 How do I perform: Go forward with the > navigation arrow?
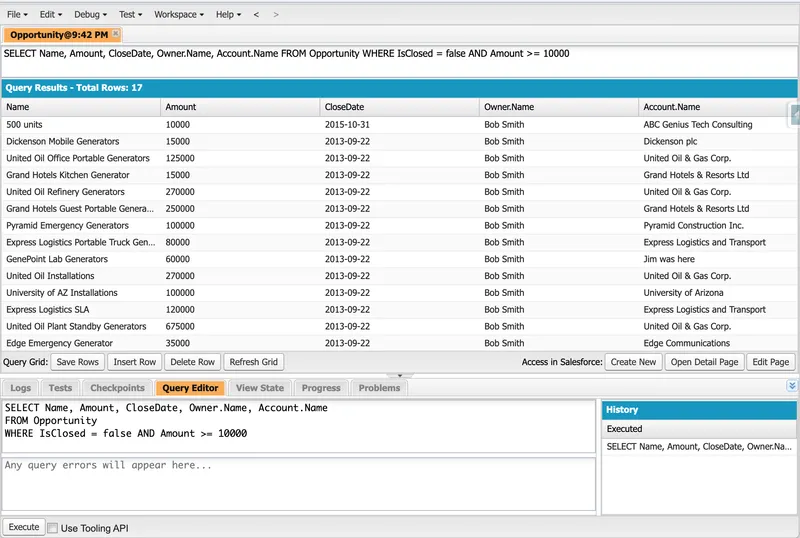pyautogui.click(x=276, y=14)
